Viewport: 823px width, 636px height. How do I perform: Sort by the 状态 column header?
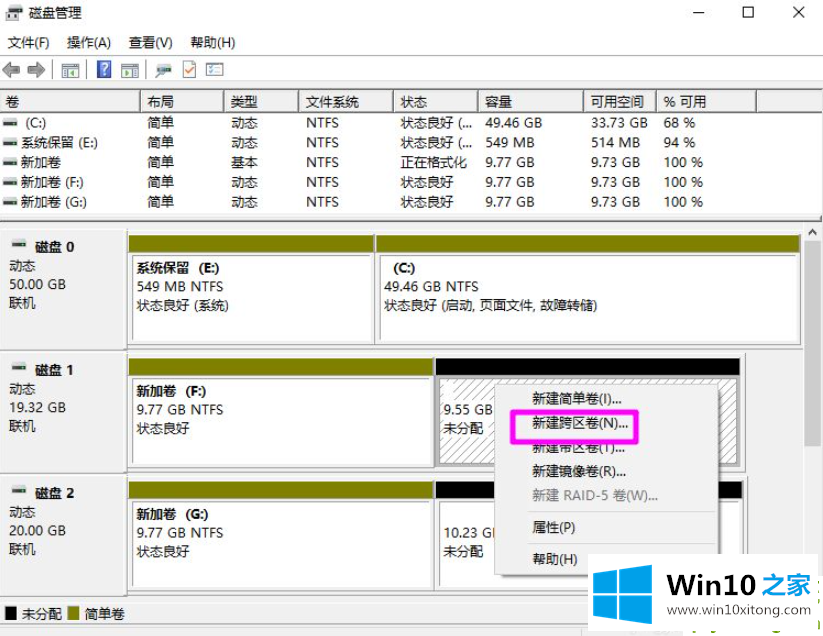[436, 101]
